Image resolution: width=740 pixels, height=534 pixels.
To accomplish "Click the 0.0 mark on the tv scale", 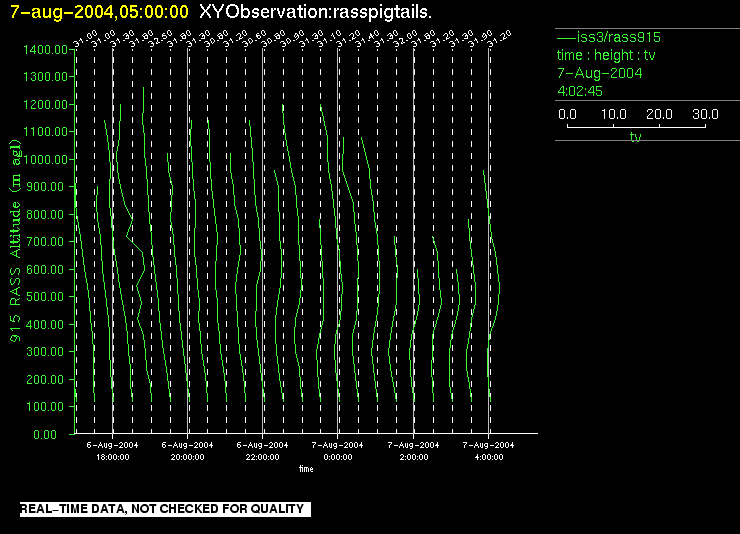I will pyautogui.click(x=568, y=115).
